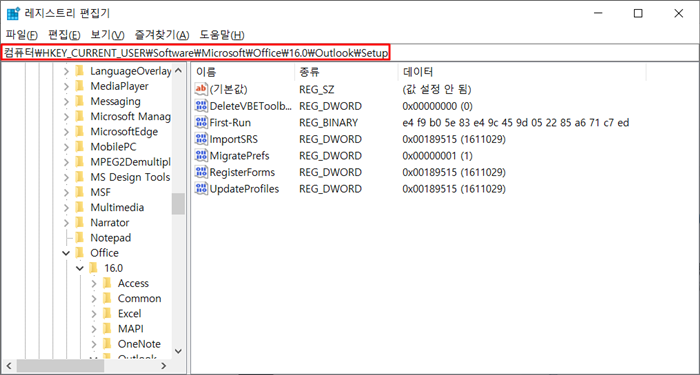Expand the MSF key
Screen dimensions: 700x375
(67, 192)
